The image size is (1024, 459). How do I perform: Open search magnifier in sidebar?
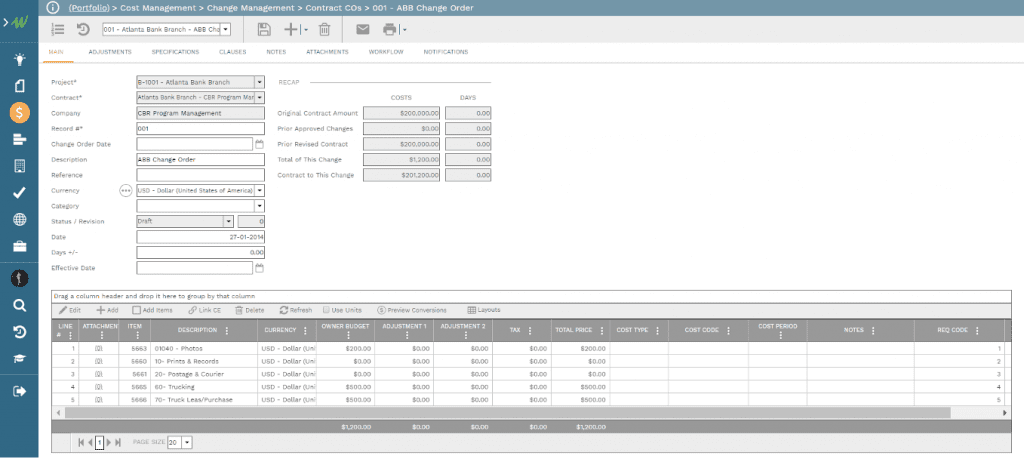[20, 306]
